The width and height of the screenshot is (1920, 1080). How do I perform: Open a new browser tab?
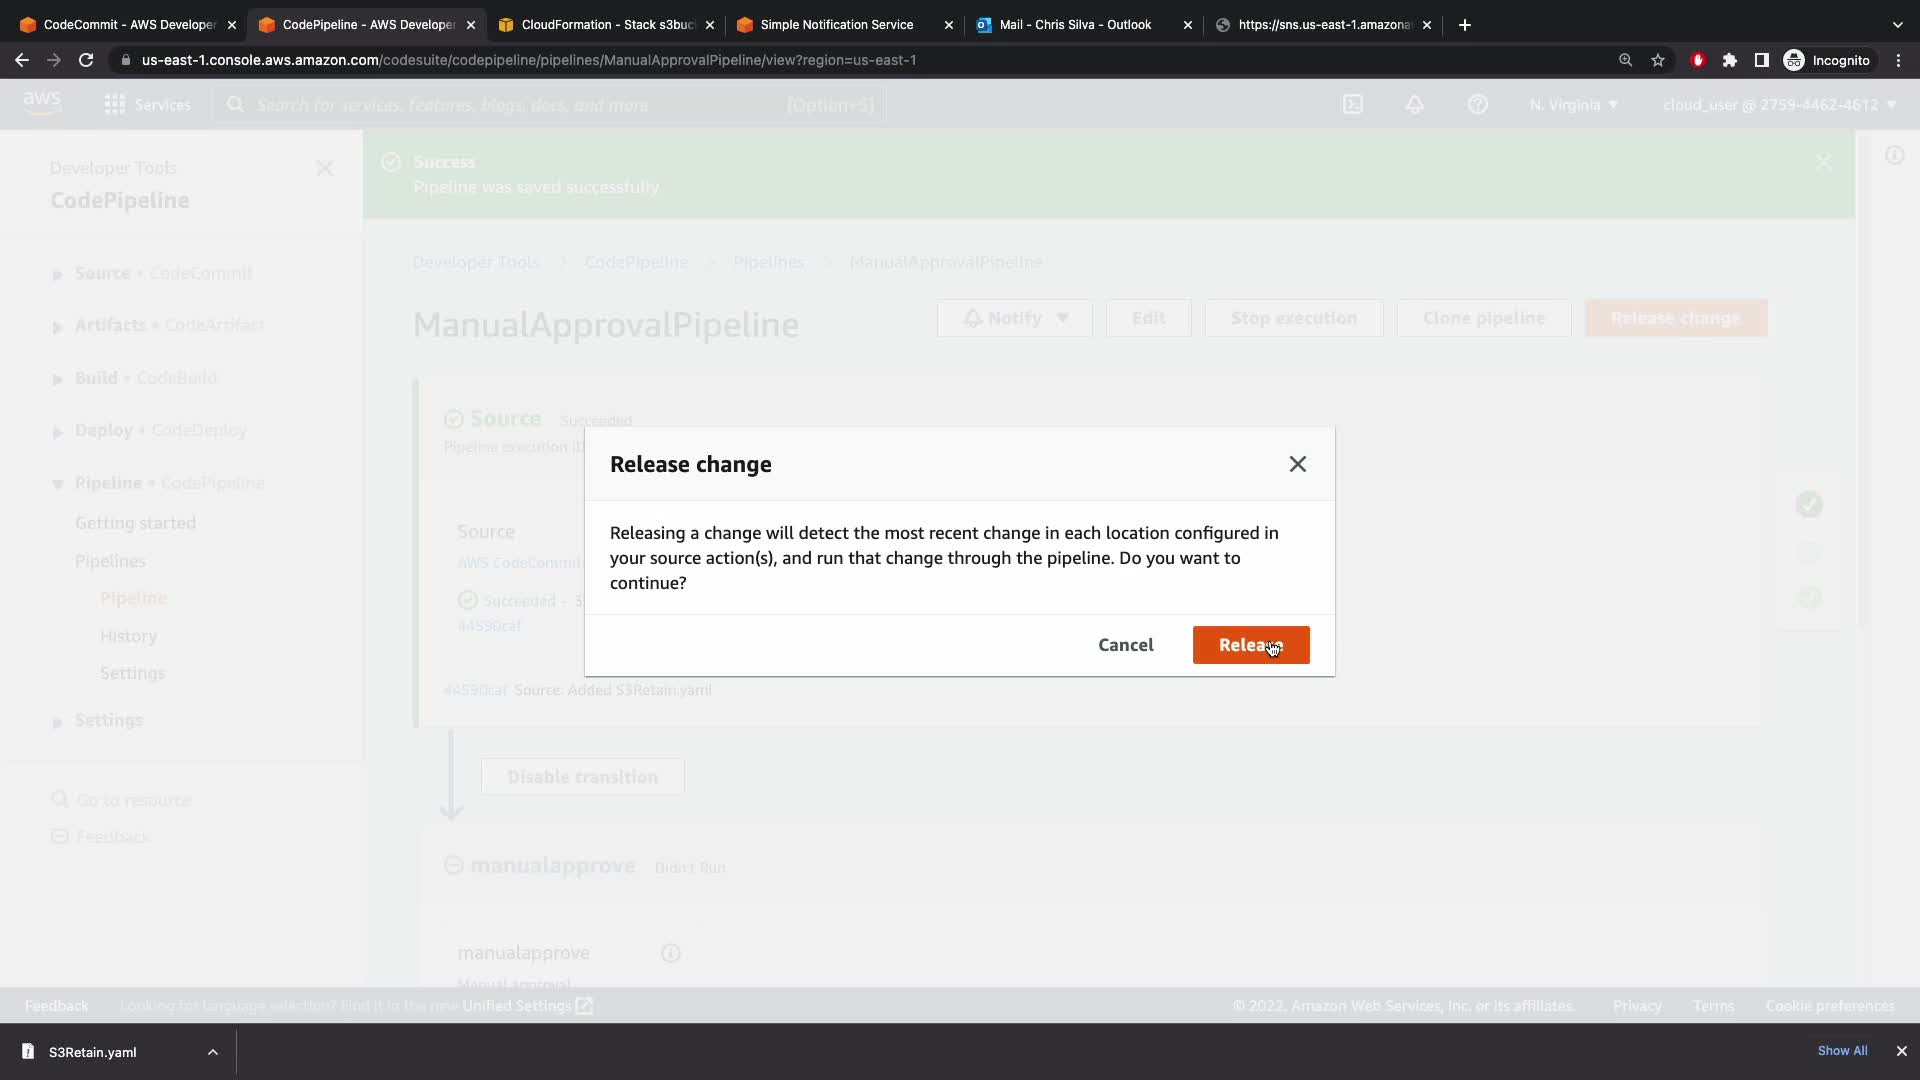pos(1465,25)
